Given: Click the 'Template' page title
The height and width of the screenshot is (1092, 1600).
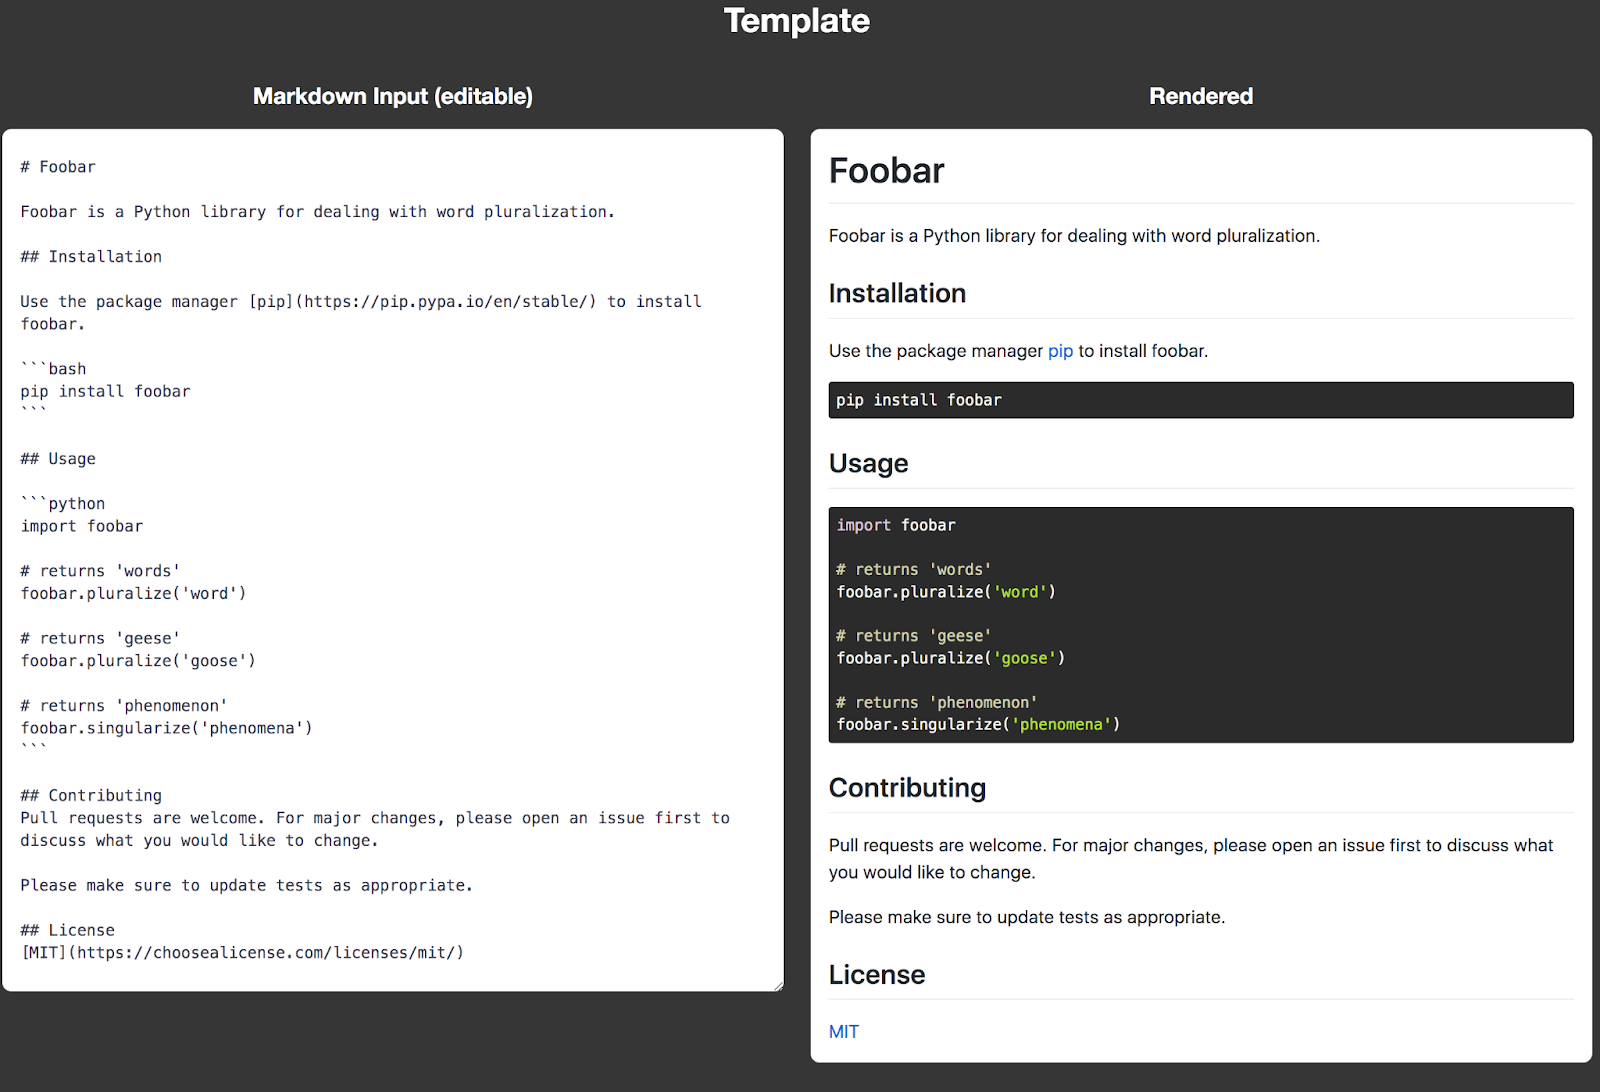Looking at the screenshot, I should click(797, 21).
